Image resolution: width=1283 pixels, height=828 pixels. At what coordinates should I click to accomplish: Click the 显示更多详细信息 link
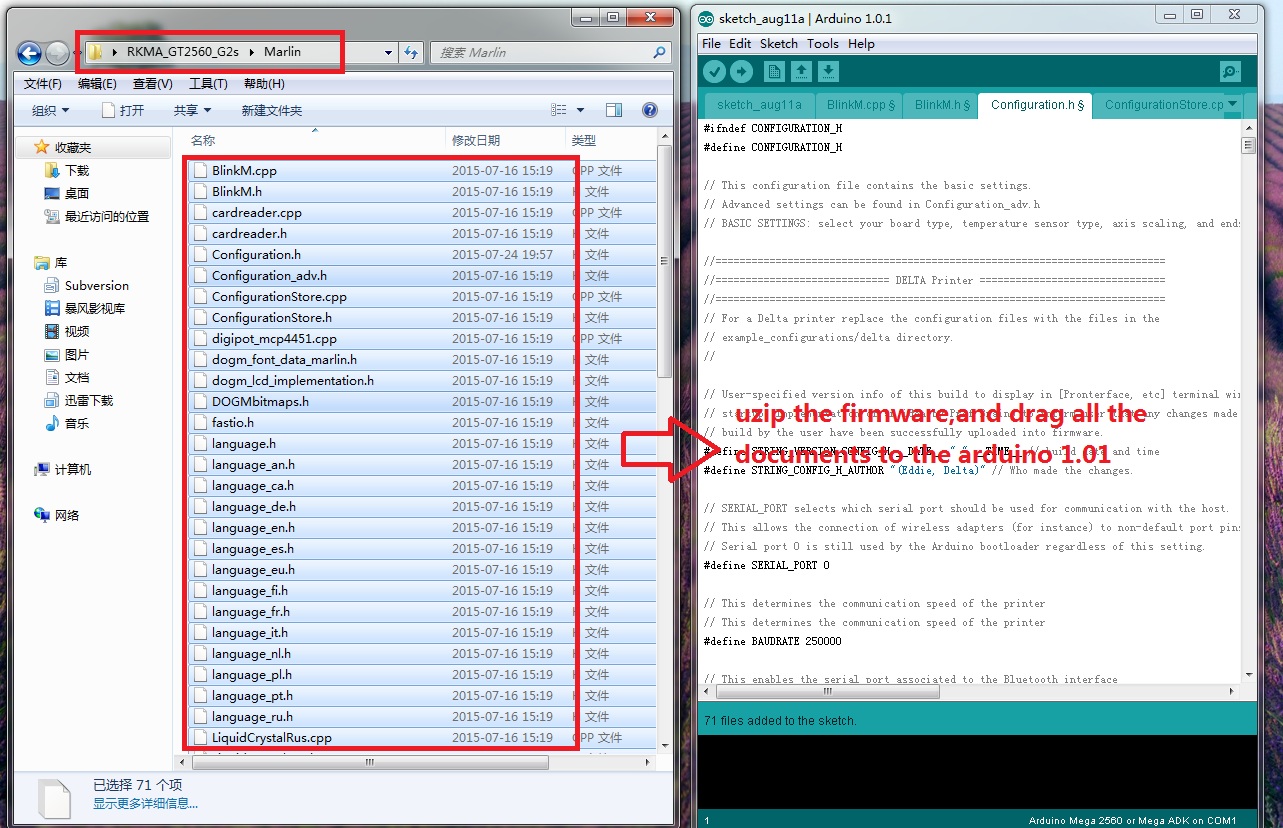pos(145,803)
